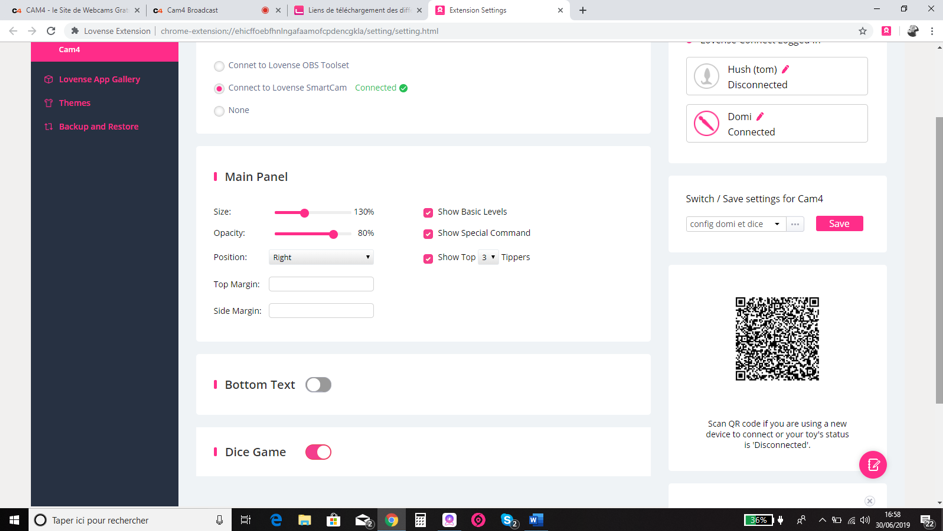Image resolution: width=943 pixels, height=531 pixels.
Task: Click the pencil icon next to Hush (tom)
Action: [x=786, y=69]
